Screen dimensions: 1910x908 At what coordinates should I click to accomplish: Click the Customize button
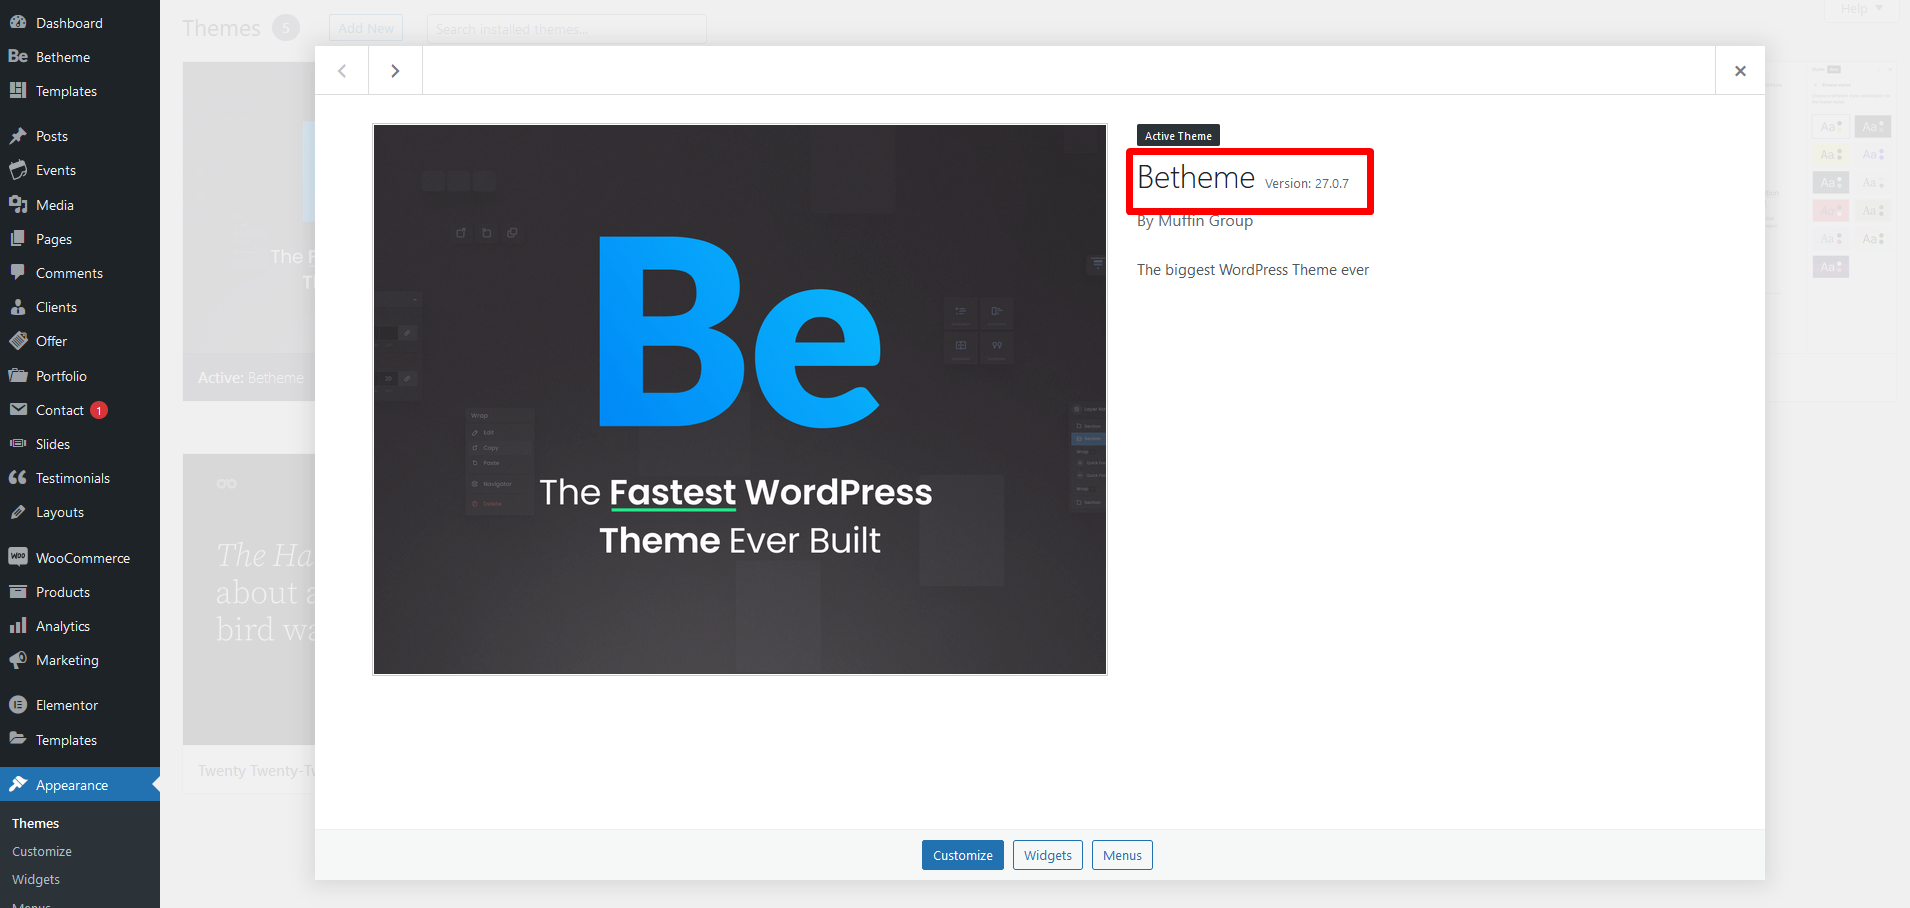pos(962,855)
